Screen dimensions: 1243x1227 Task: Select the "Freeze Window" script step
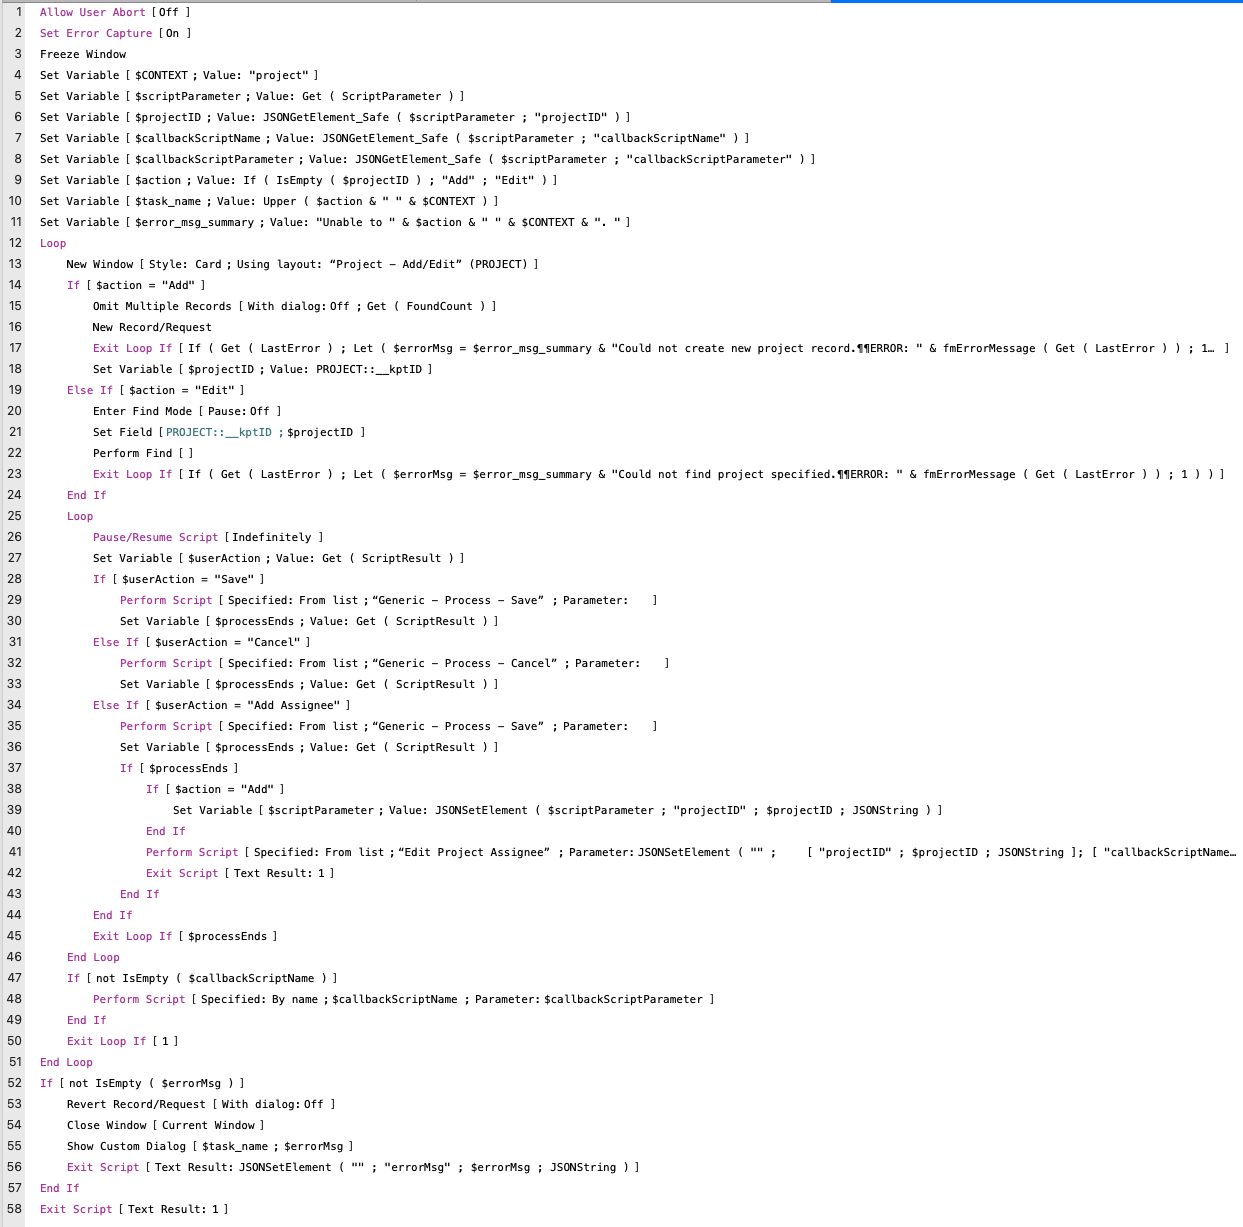point(82,54)
